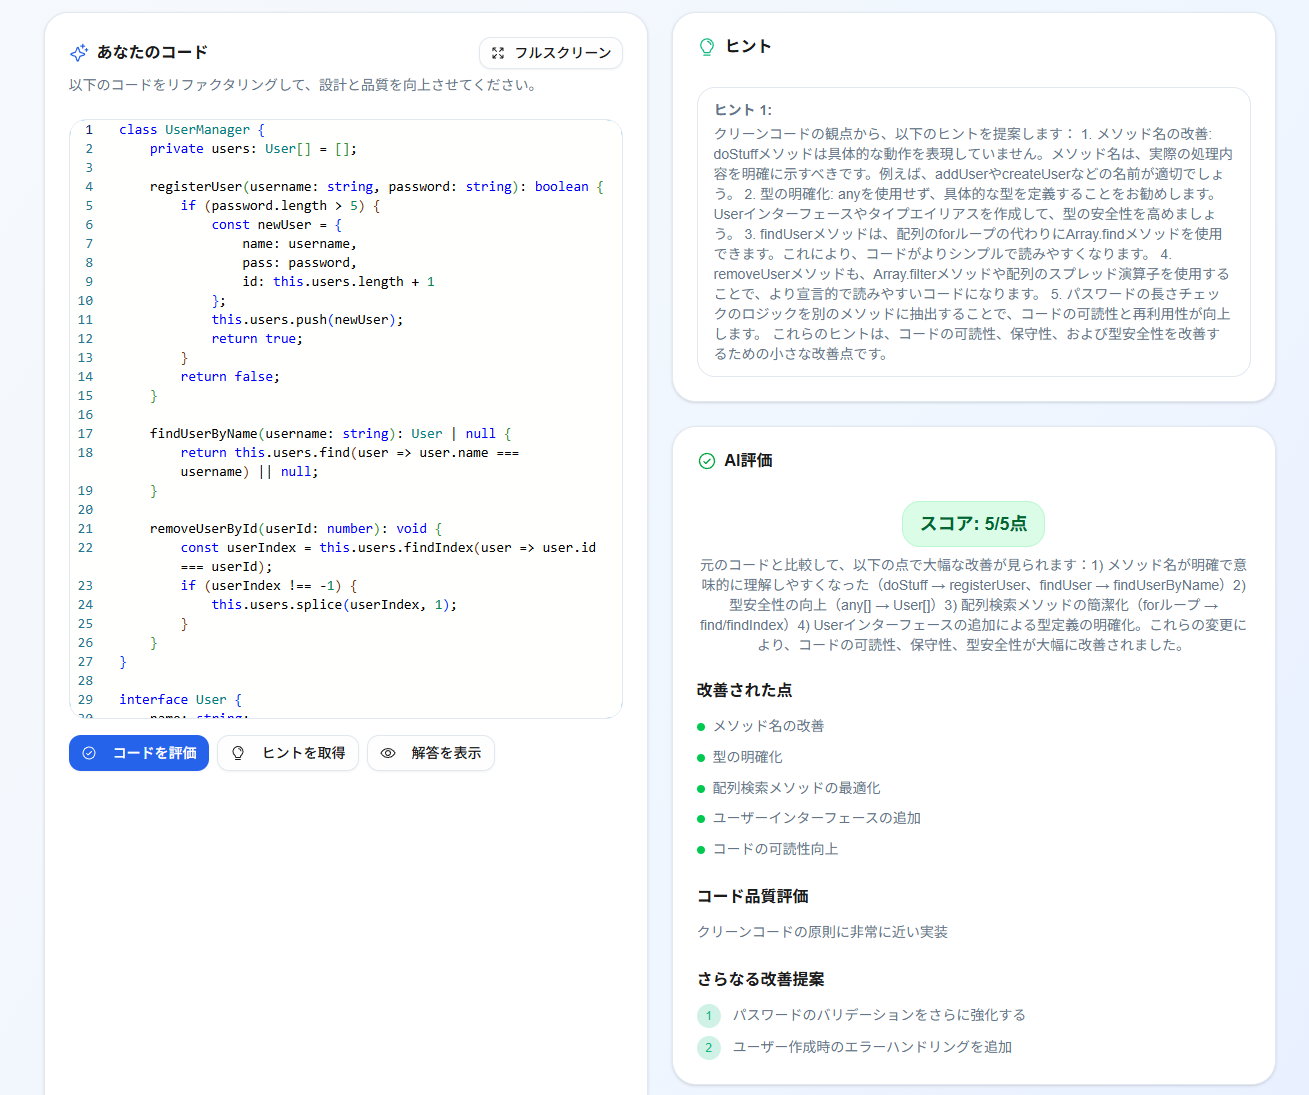Click the さらなる改善提案 heading
Screen dimensions: 1309x1095
(761, 979)
